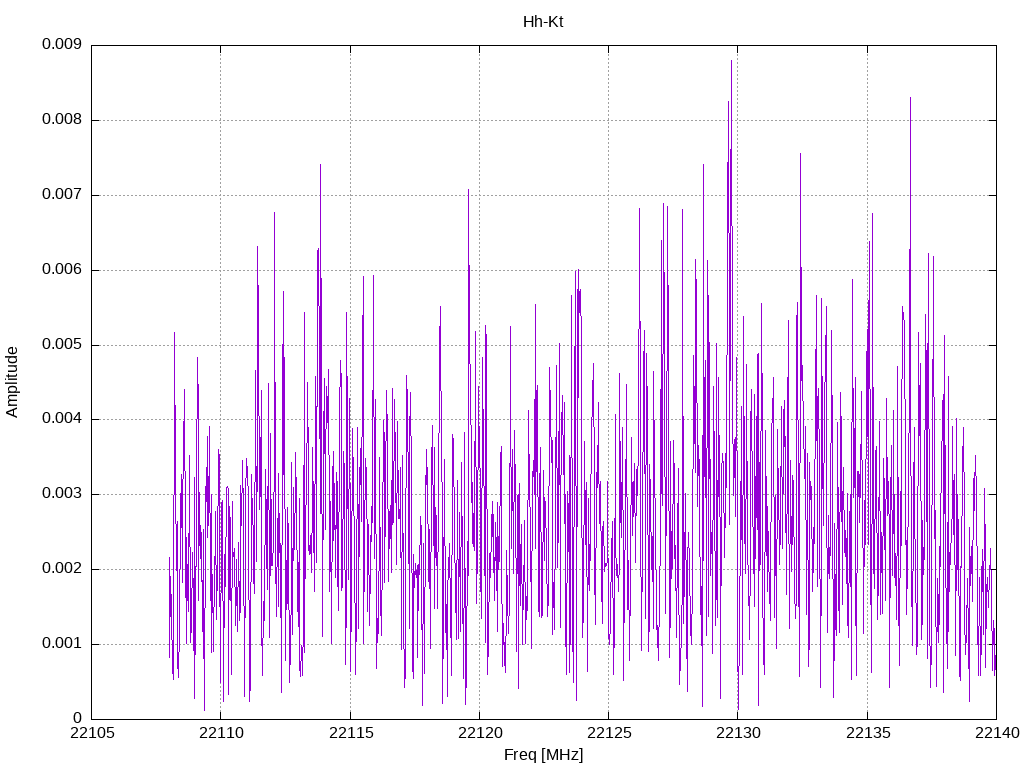
Task: Click the x-axis tick label 22105
Action: point(91,733)
